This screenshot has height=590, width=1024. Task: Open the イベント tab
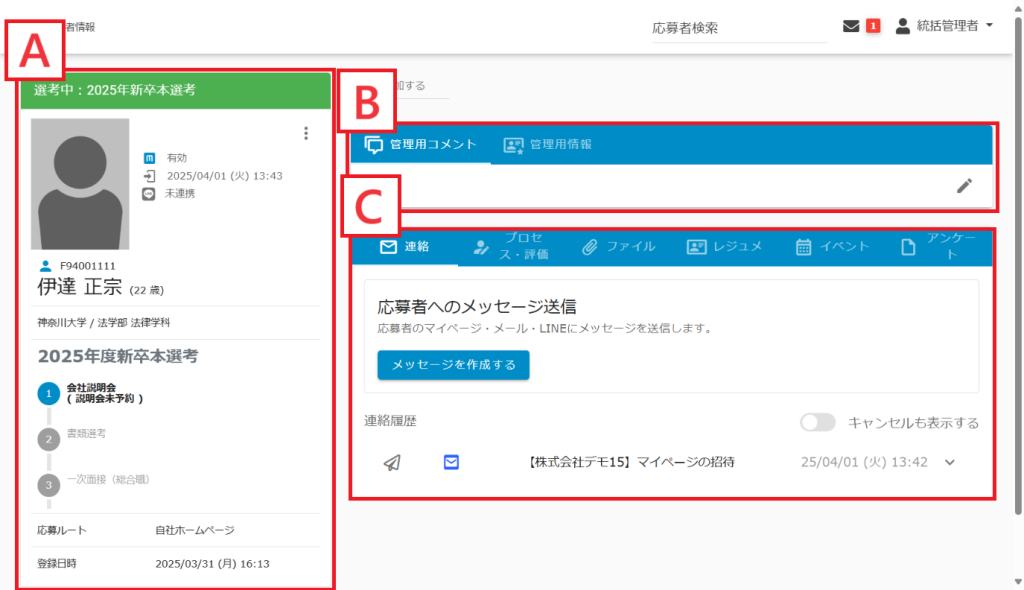click(x=832, y=247)
